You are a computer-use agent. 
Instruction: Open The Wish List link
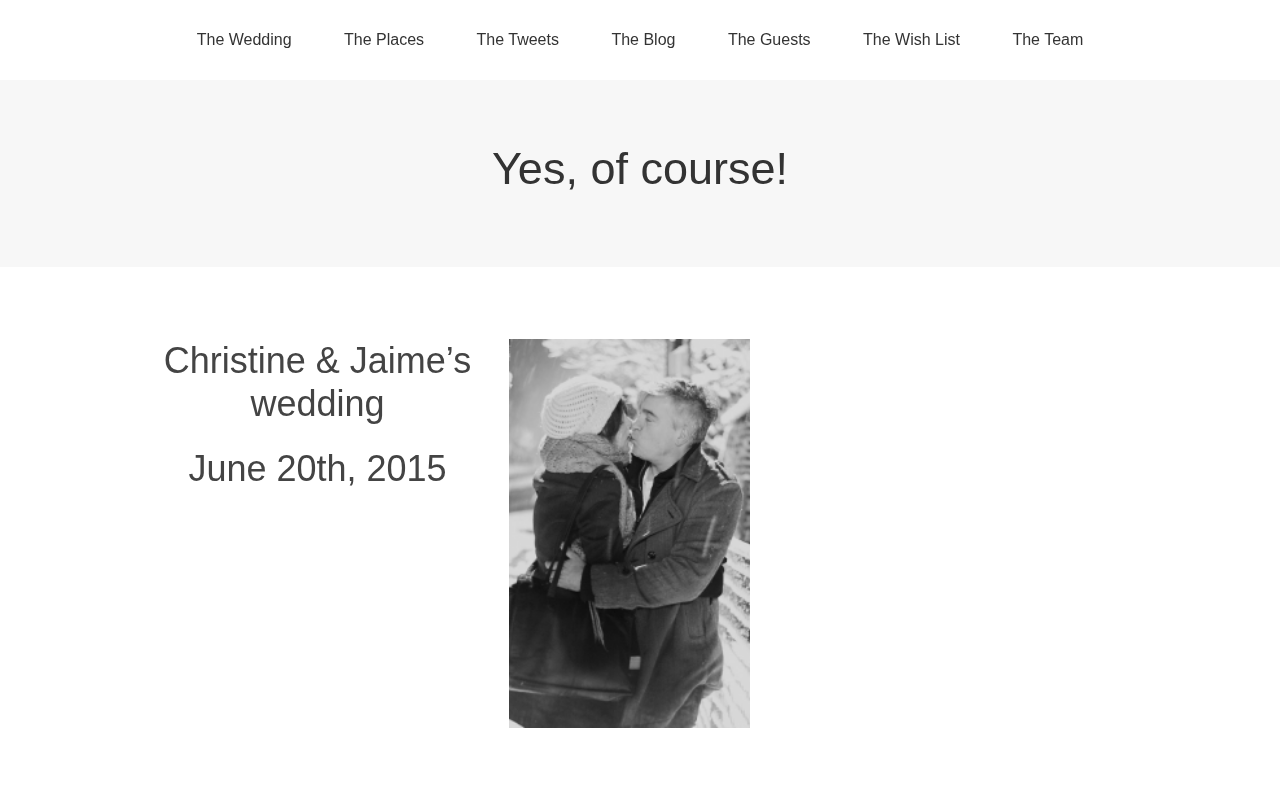pos(911,40)
